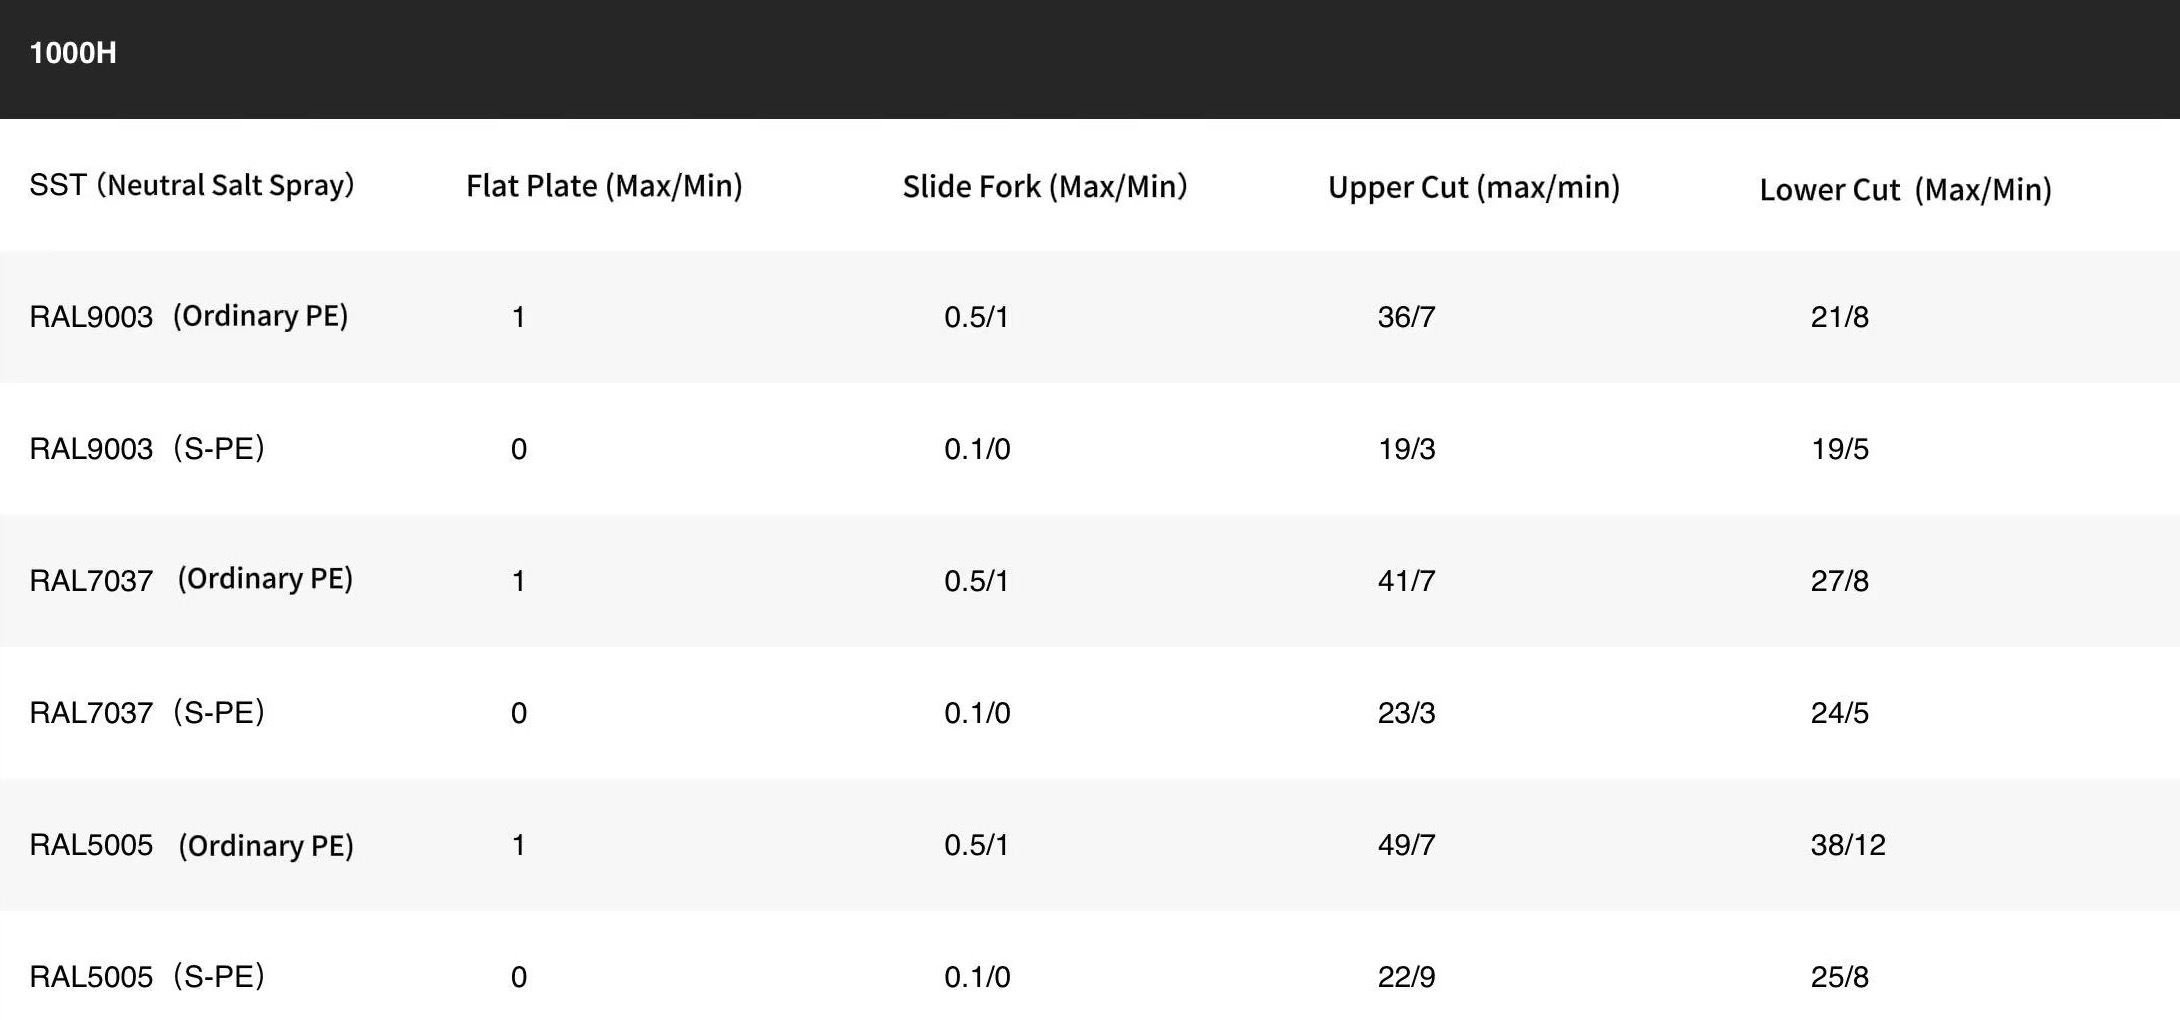The width and height of the screenshot is (2180, 1020).
Task: Click the 49/7 Upper Cut cell
Action: click(1406, 845)
